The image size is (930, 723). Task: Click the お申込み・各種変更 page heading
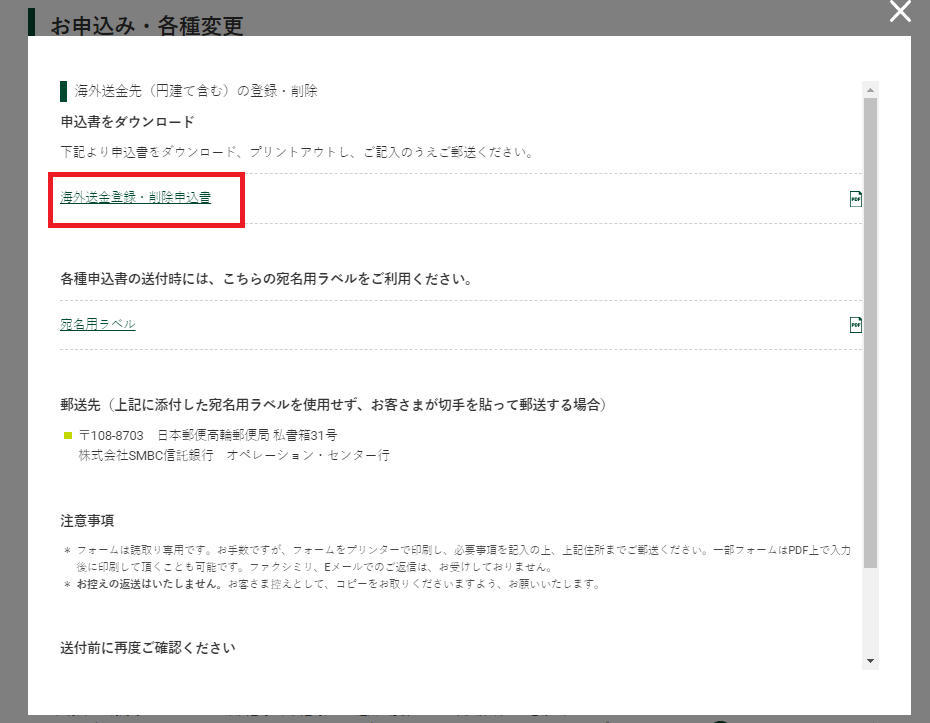[147, 26]
